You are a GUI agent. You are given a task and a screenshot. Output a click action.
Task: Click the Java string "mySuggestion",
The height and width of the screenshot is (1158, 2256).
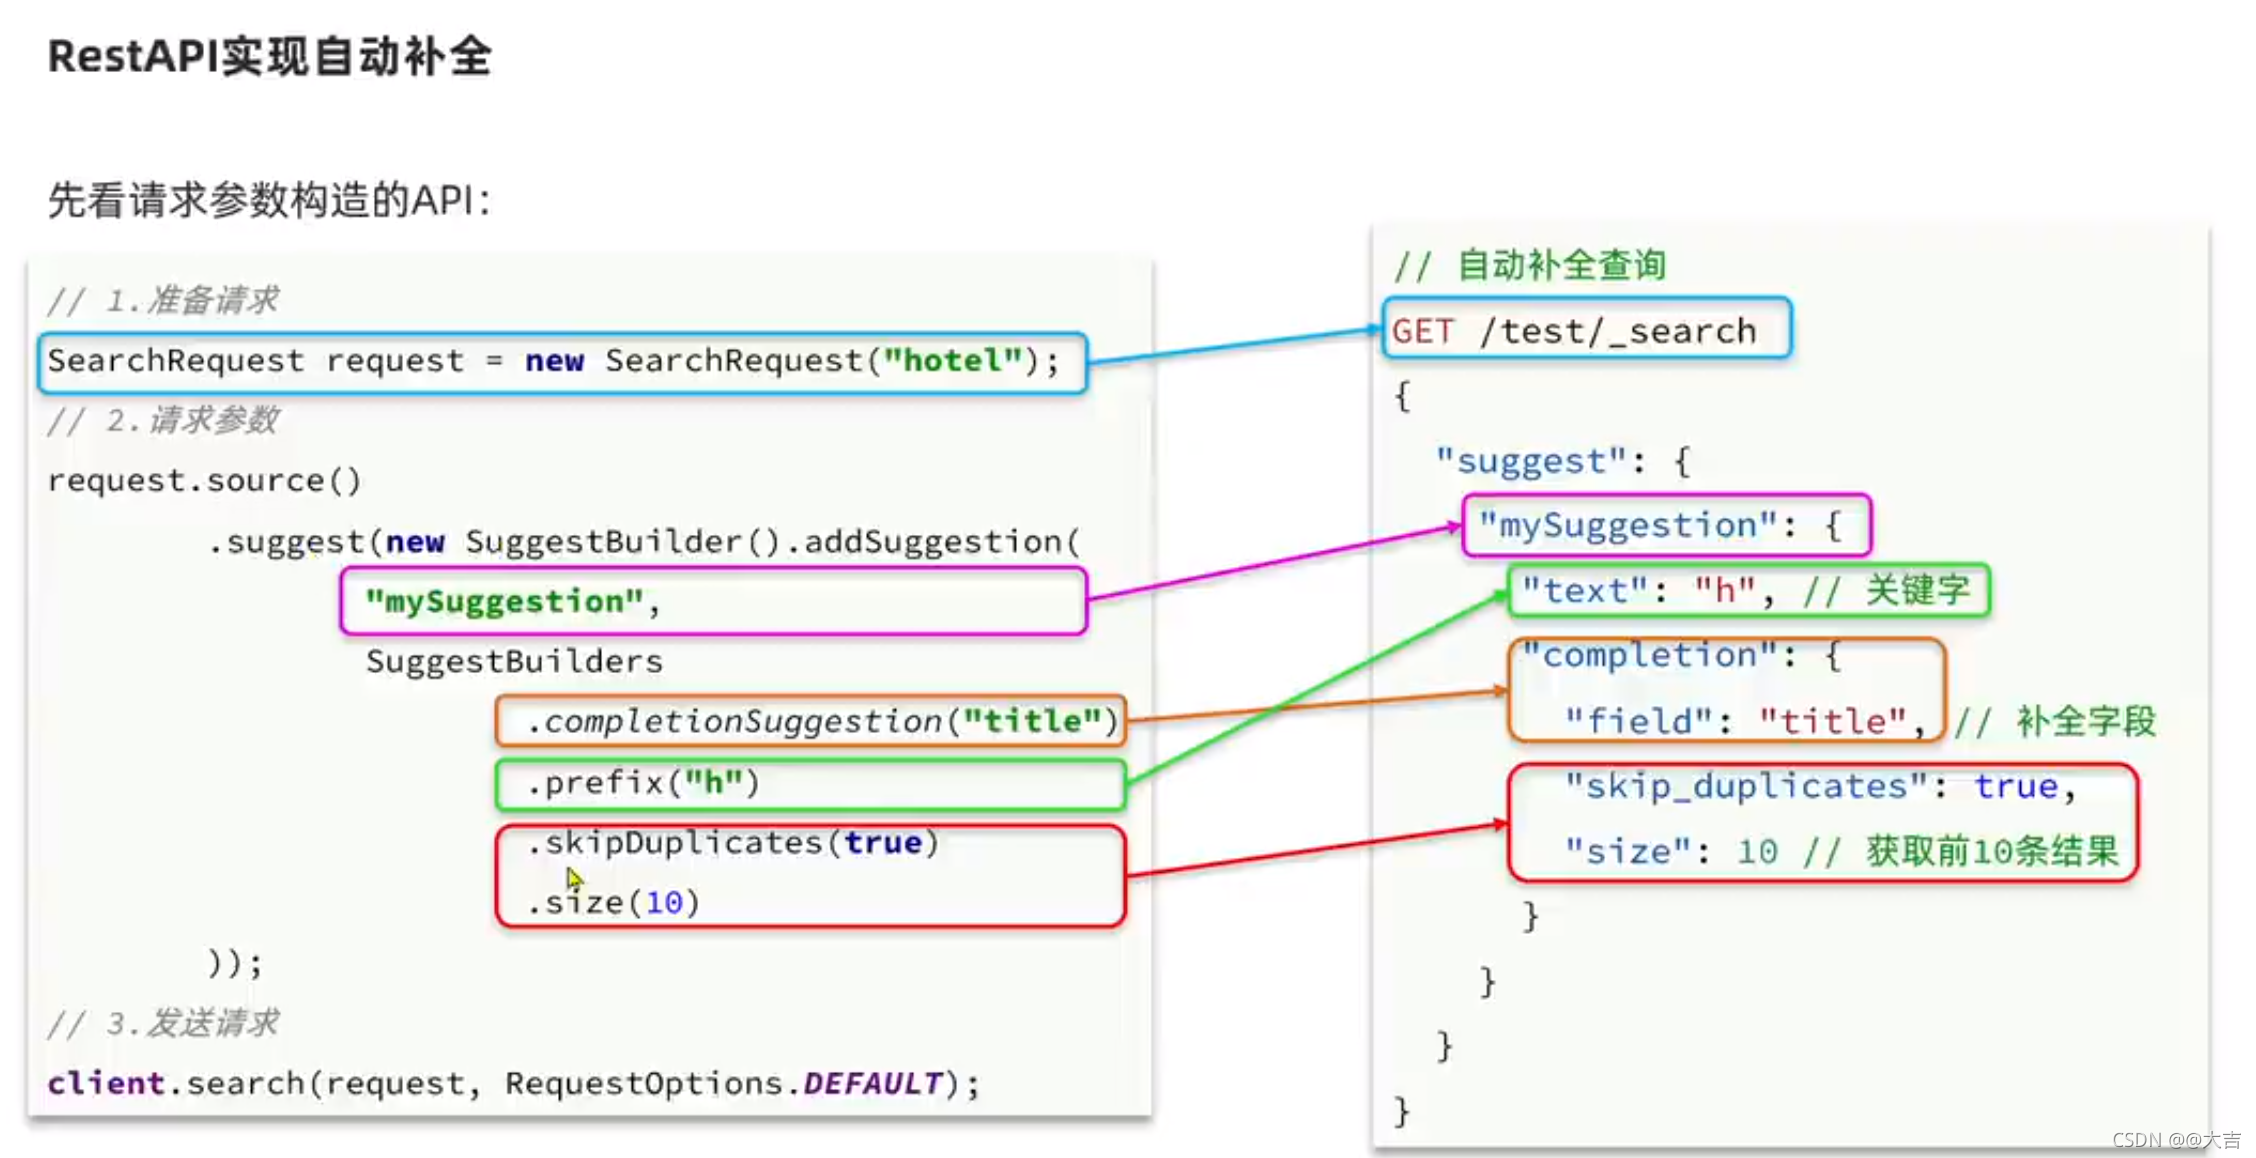click(x=513, y=602)
